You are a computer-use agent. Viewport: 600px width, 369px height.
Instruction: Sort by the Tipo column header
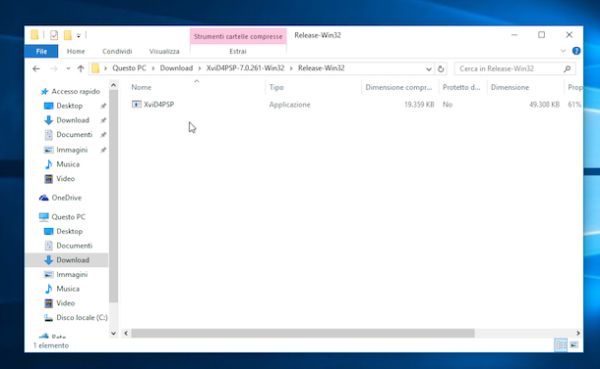click(276, 87)
